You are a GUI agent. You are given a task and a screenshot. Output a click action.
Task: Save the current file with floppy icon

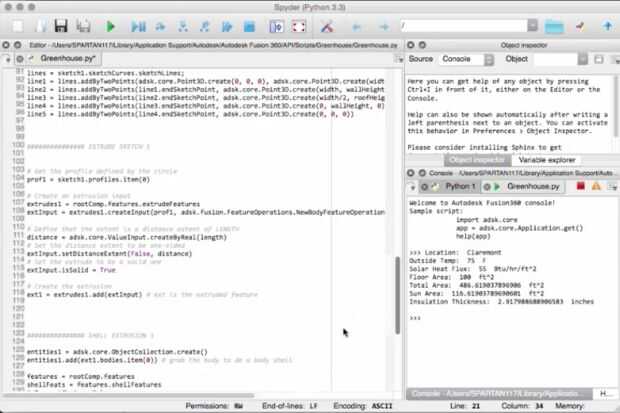61,27
